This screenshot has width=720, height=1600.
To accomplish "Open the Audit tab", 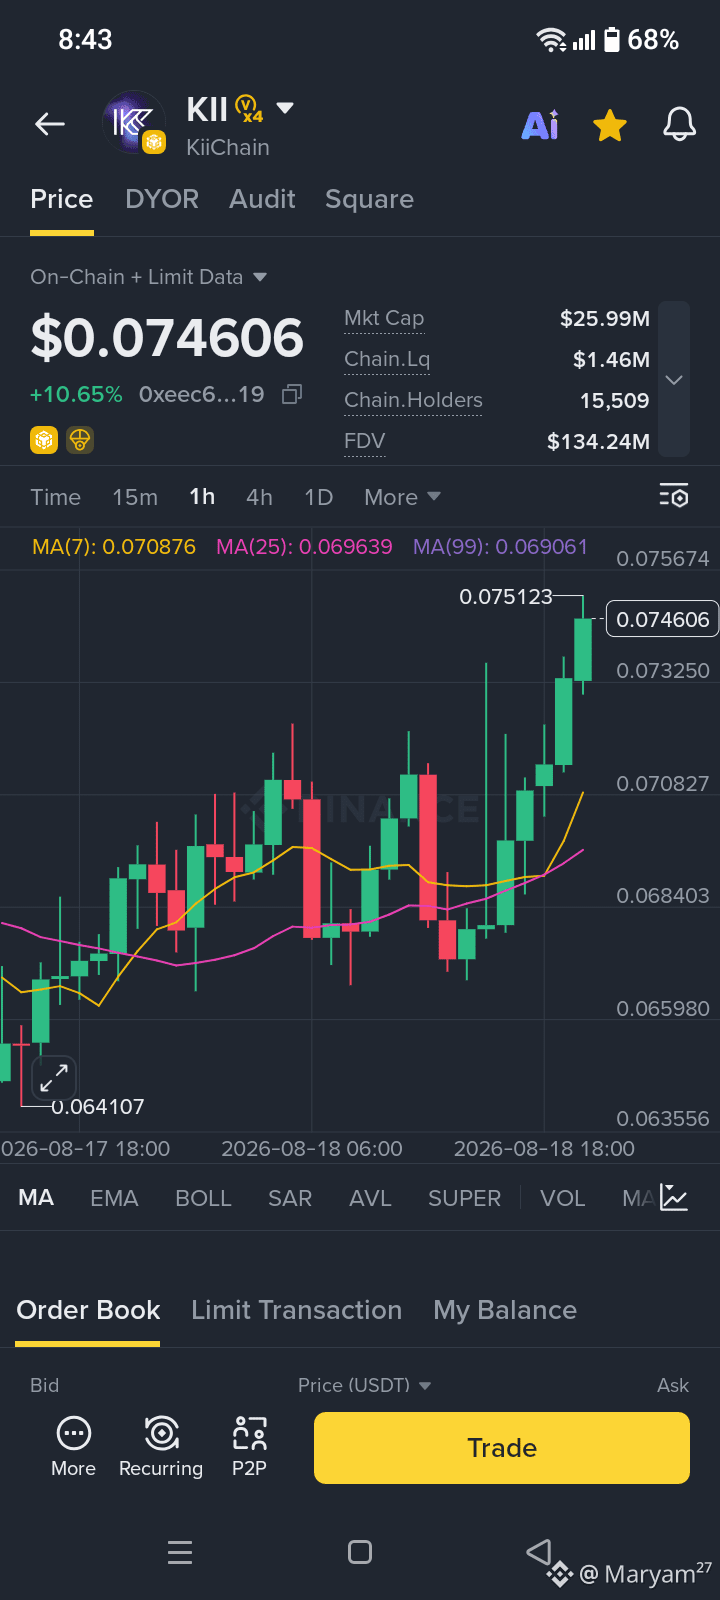I will pos(262,199).
